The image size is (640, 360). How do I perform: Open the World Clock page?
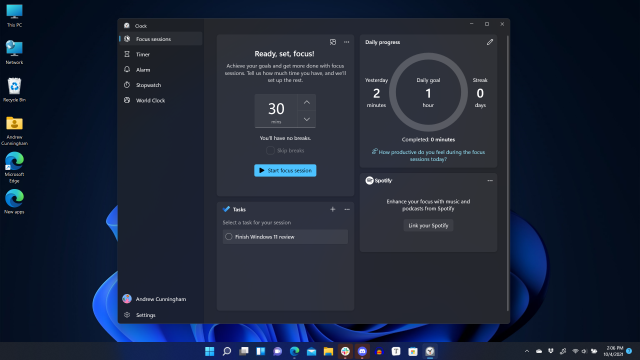[x=161, y=100]
